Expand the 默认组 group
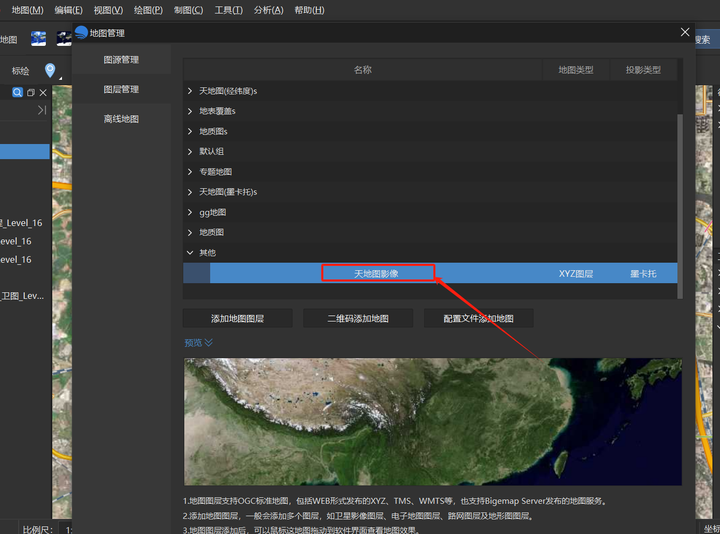Image resolution: width=720 pixels, height=534 pixels. point(190,152)
